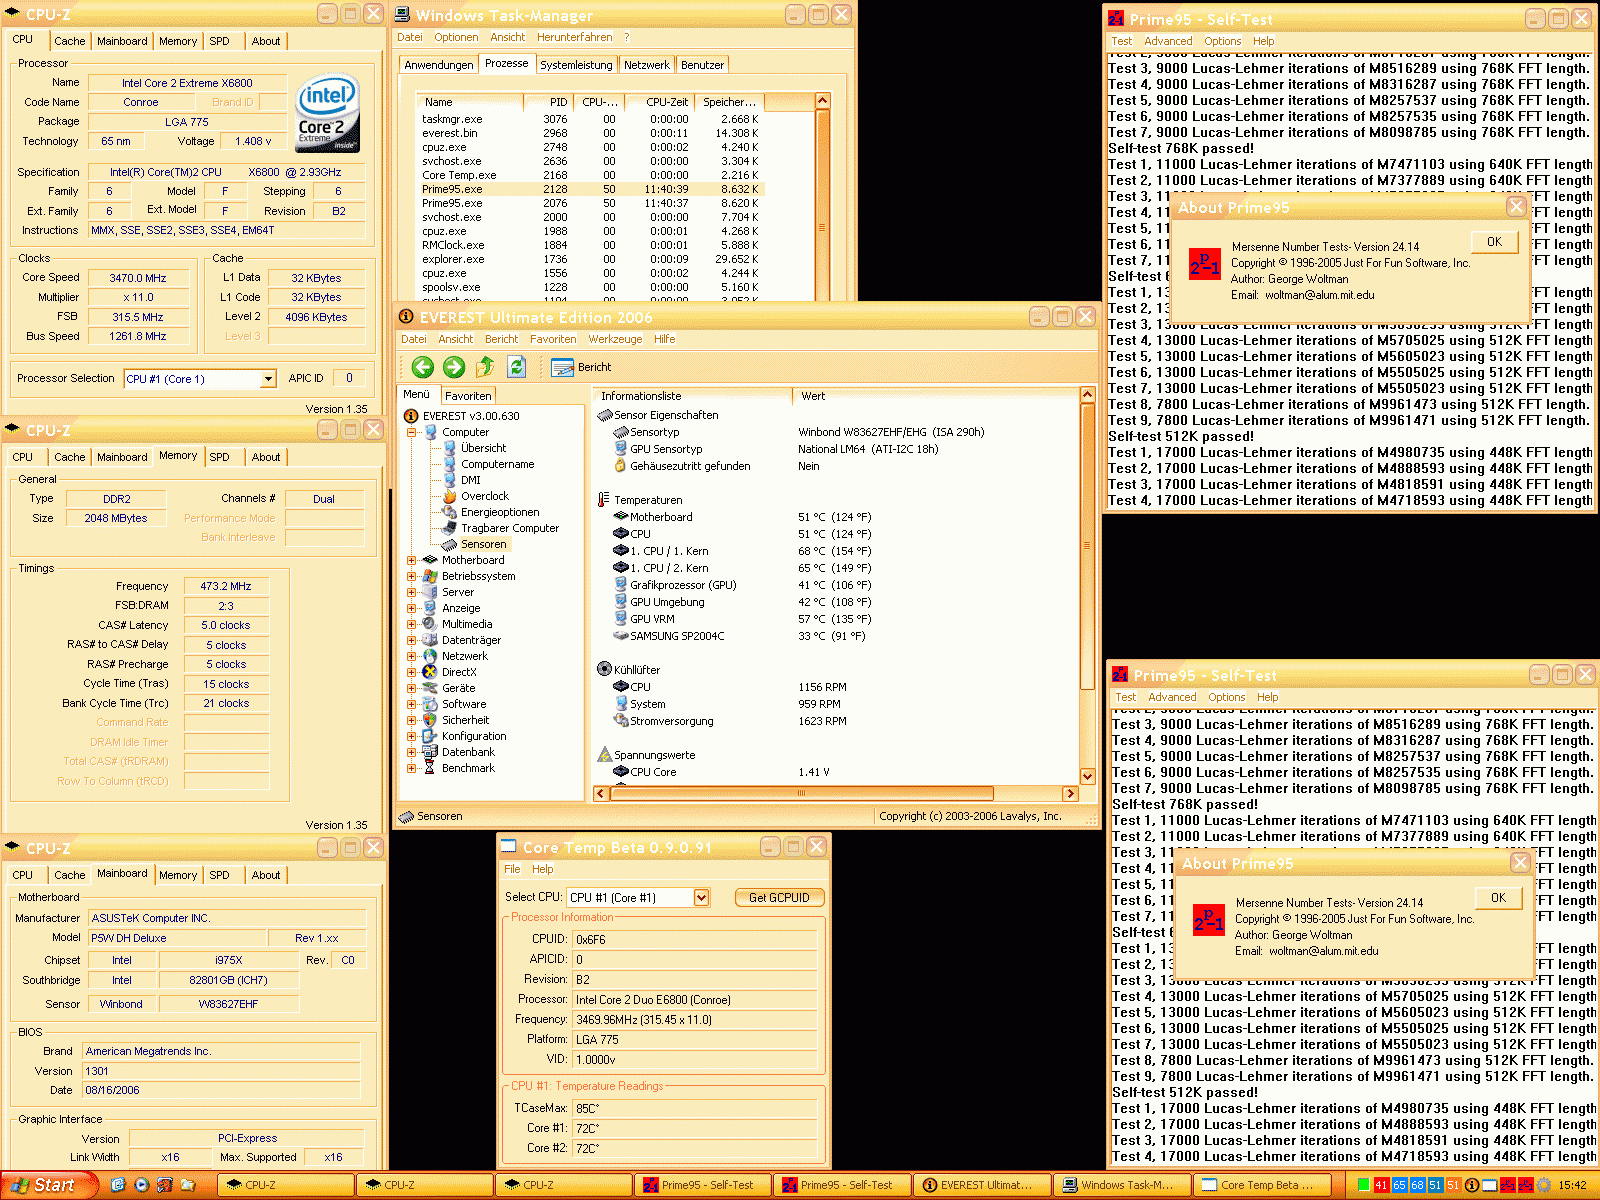The height and width of the screenshot is (1200, 1600).
Task: Click OK in lower About Prime95 dialog
Action: pos(1498,898)
